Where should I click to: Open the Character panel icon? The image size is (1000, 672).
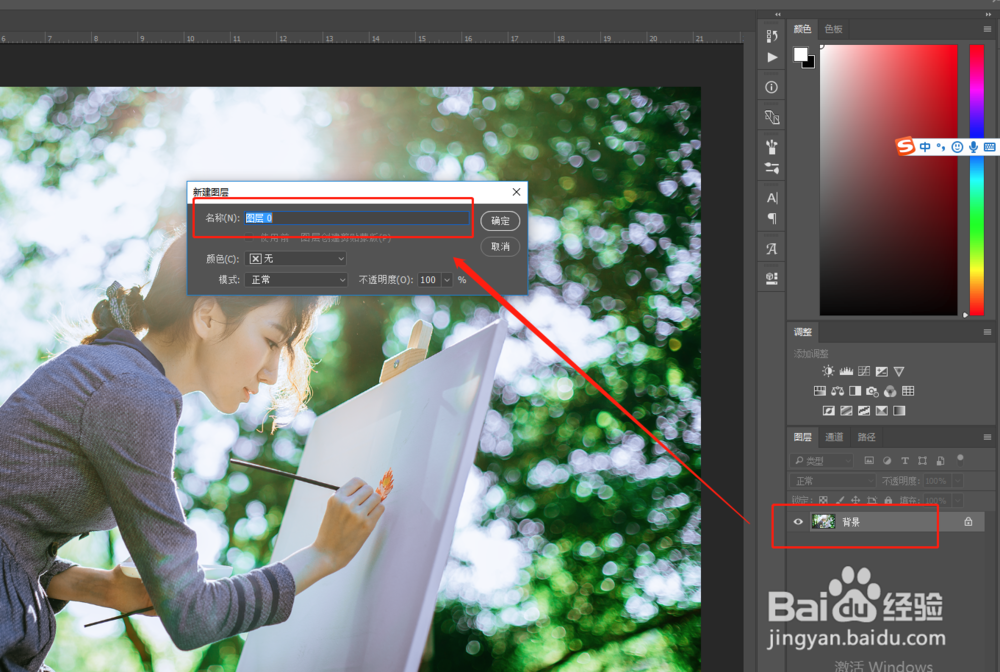coord(772,198)
